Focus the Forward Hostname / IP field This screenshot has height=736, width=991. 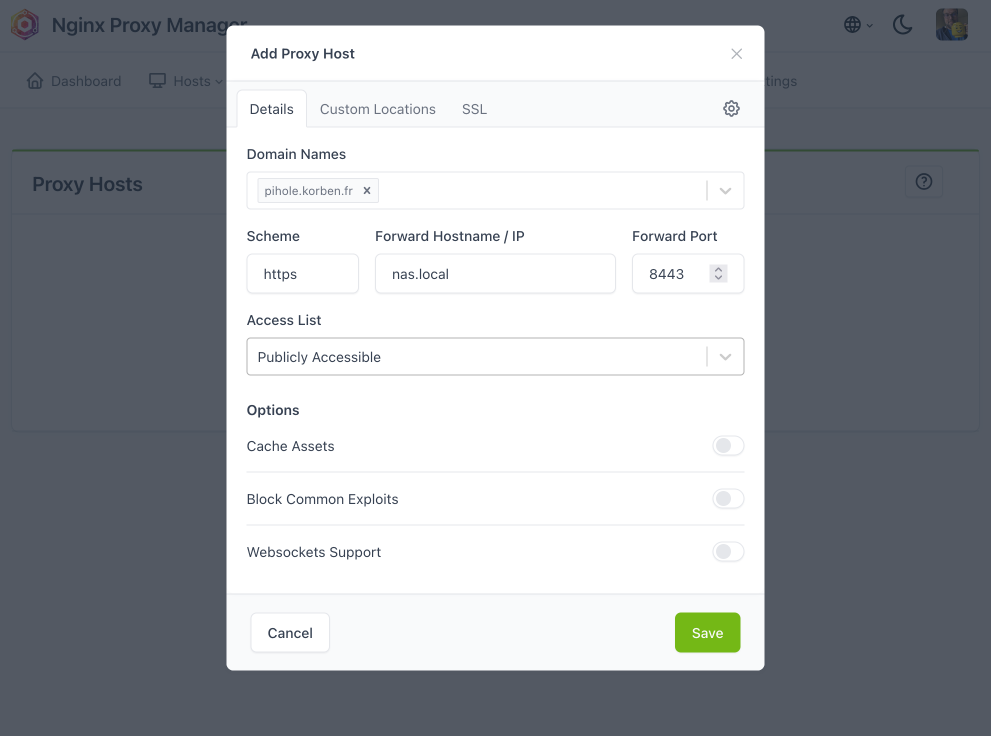click(x=495, y=274)
